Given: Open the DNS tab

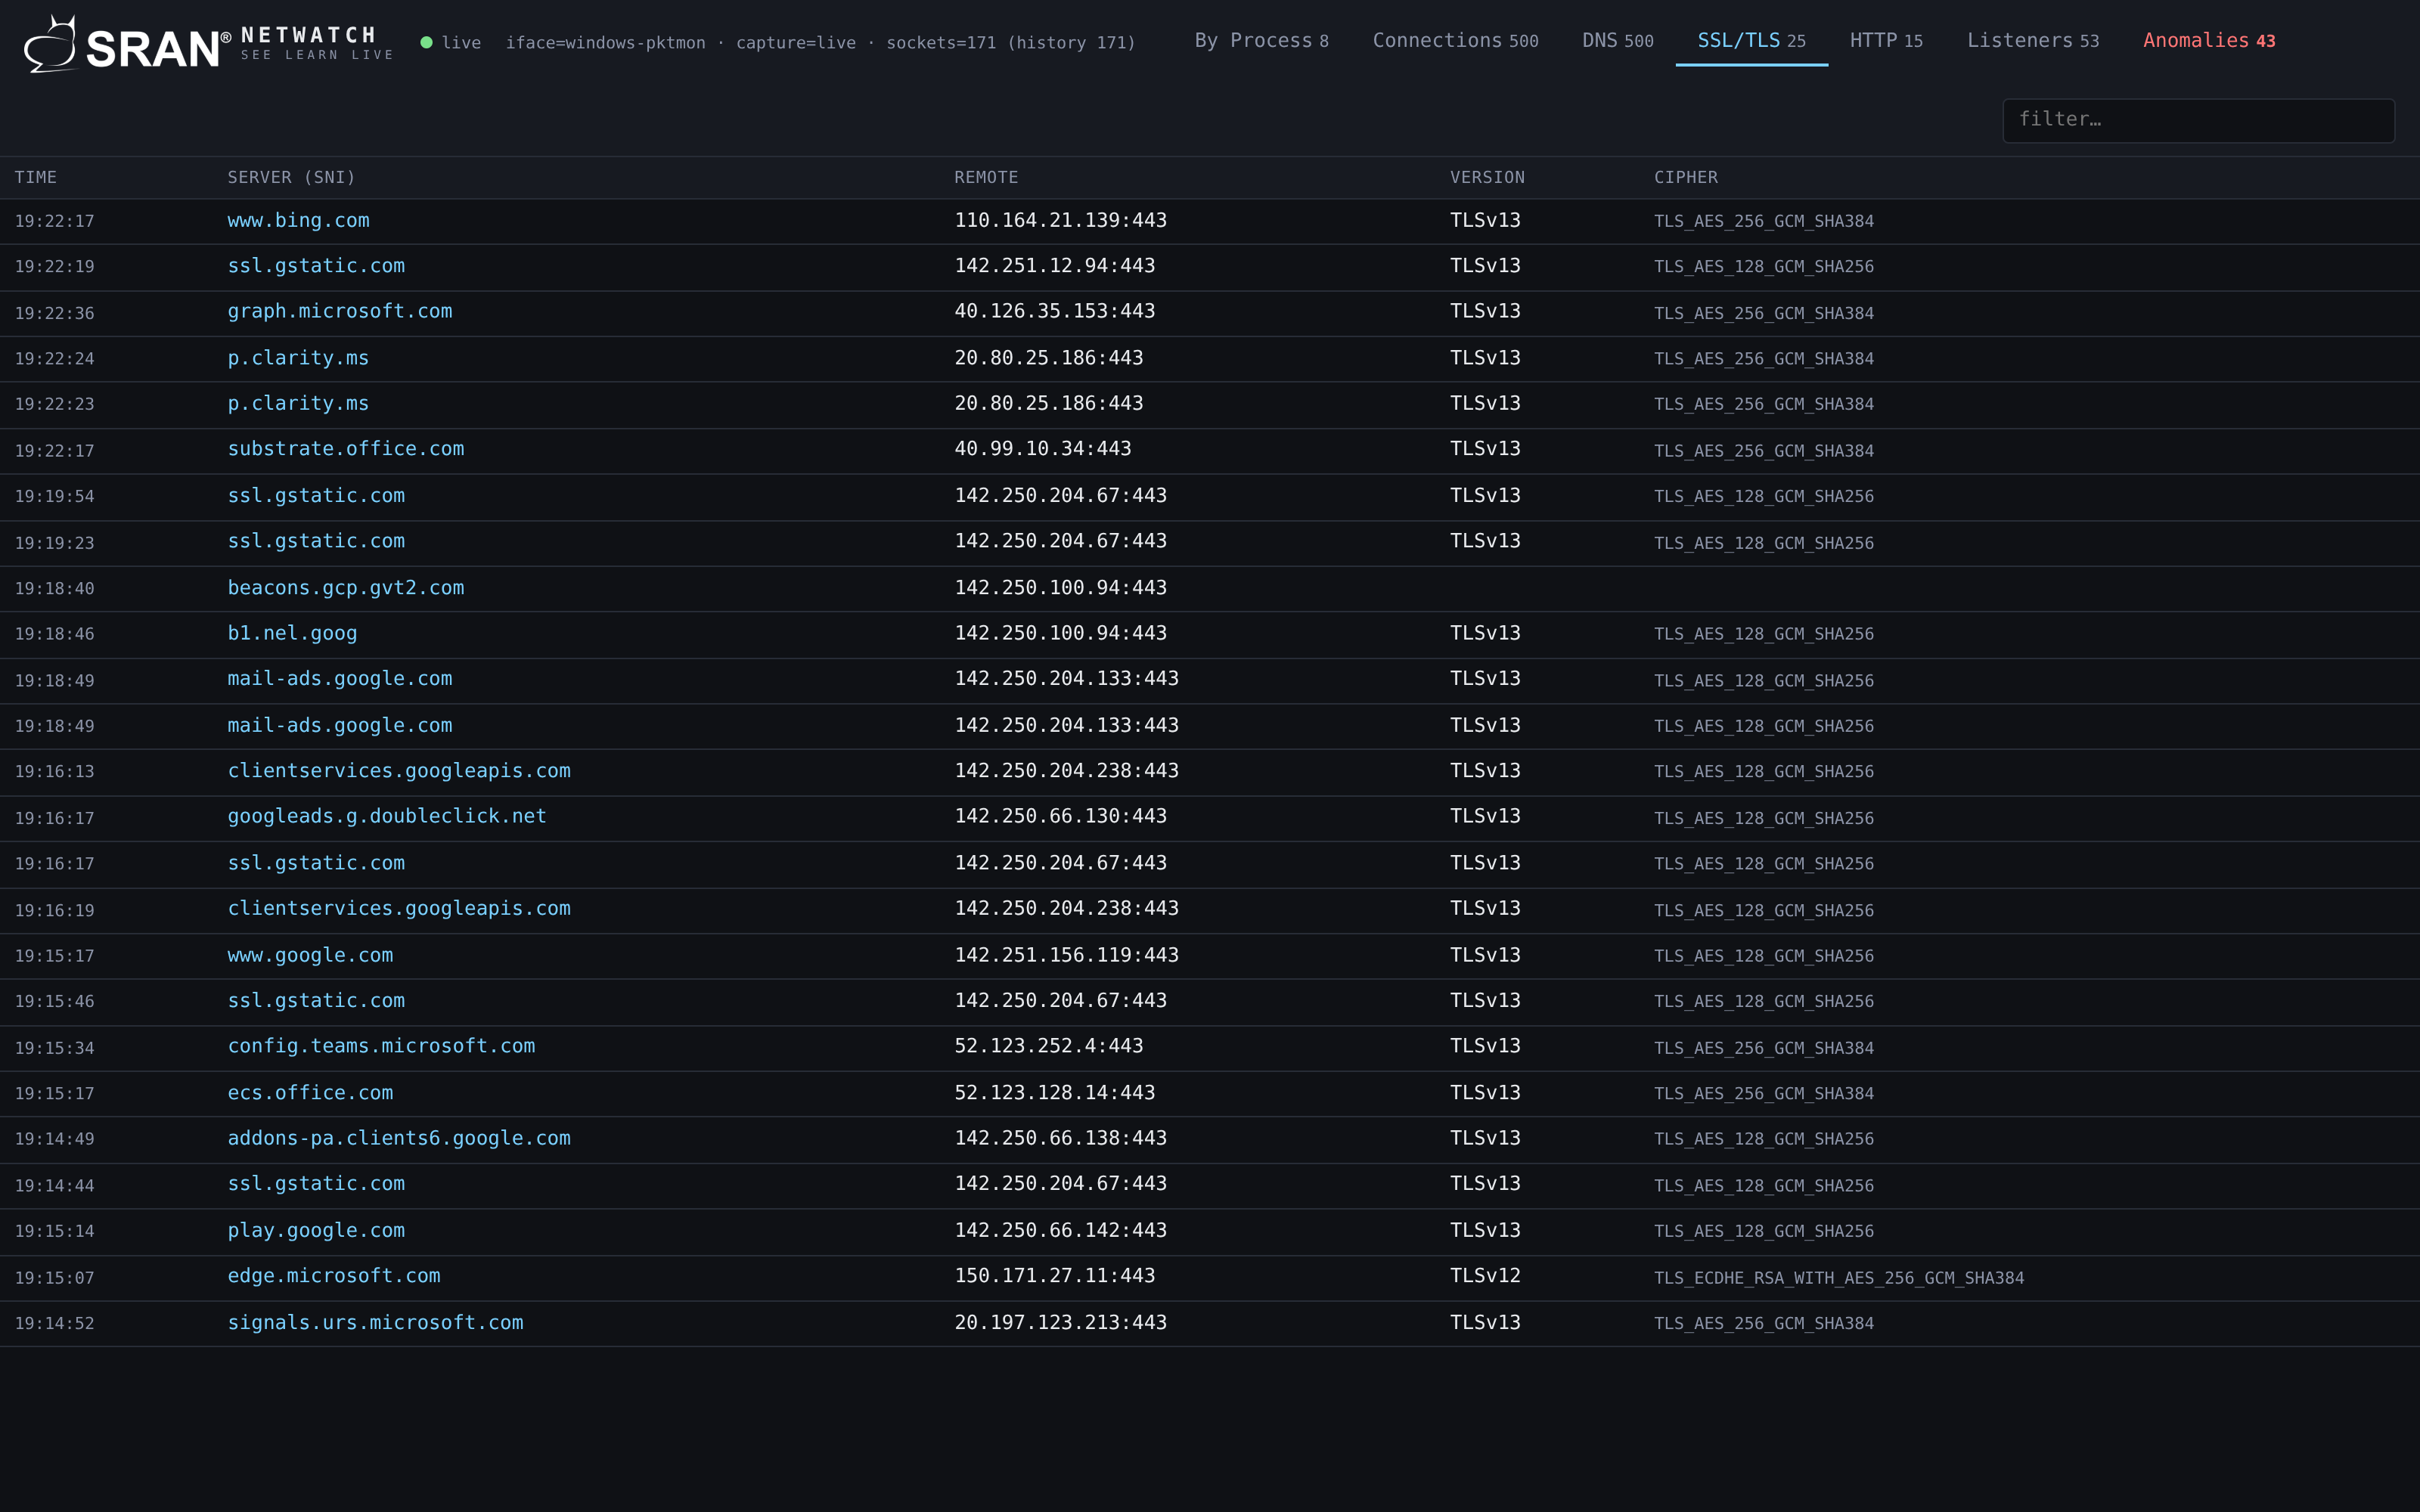Looking at the screenshot, I should pos(1618,41).
